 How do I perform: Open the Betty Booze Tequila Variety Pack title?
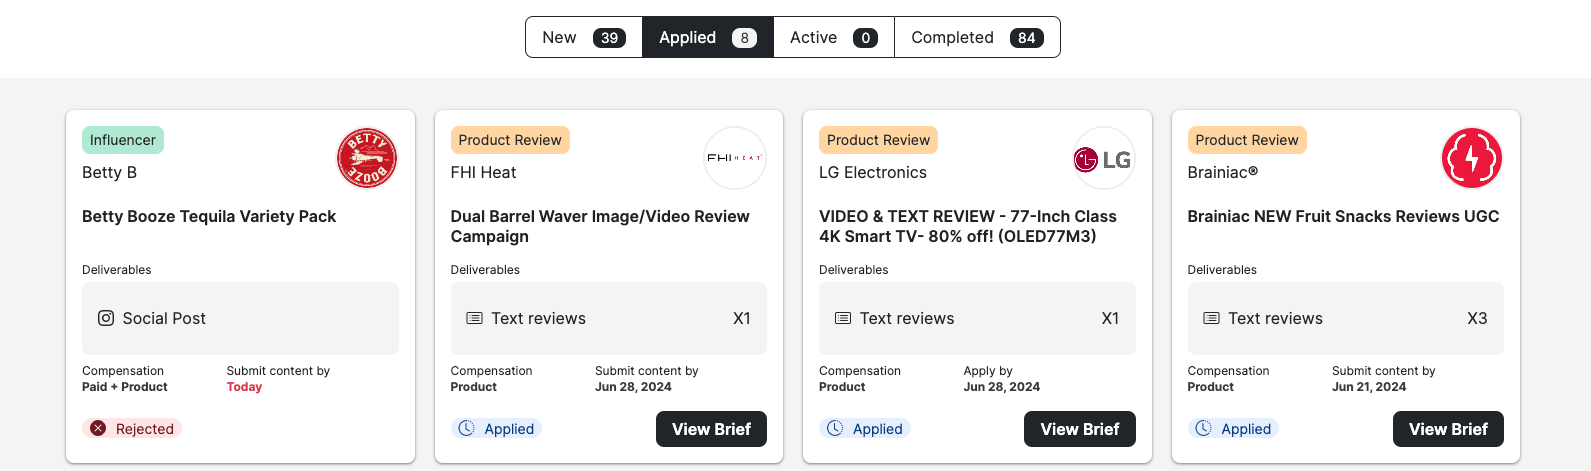(x=209, y=216)
